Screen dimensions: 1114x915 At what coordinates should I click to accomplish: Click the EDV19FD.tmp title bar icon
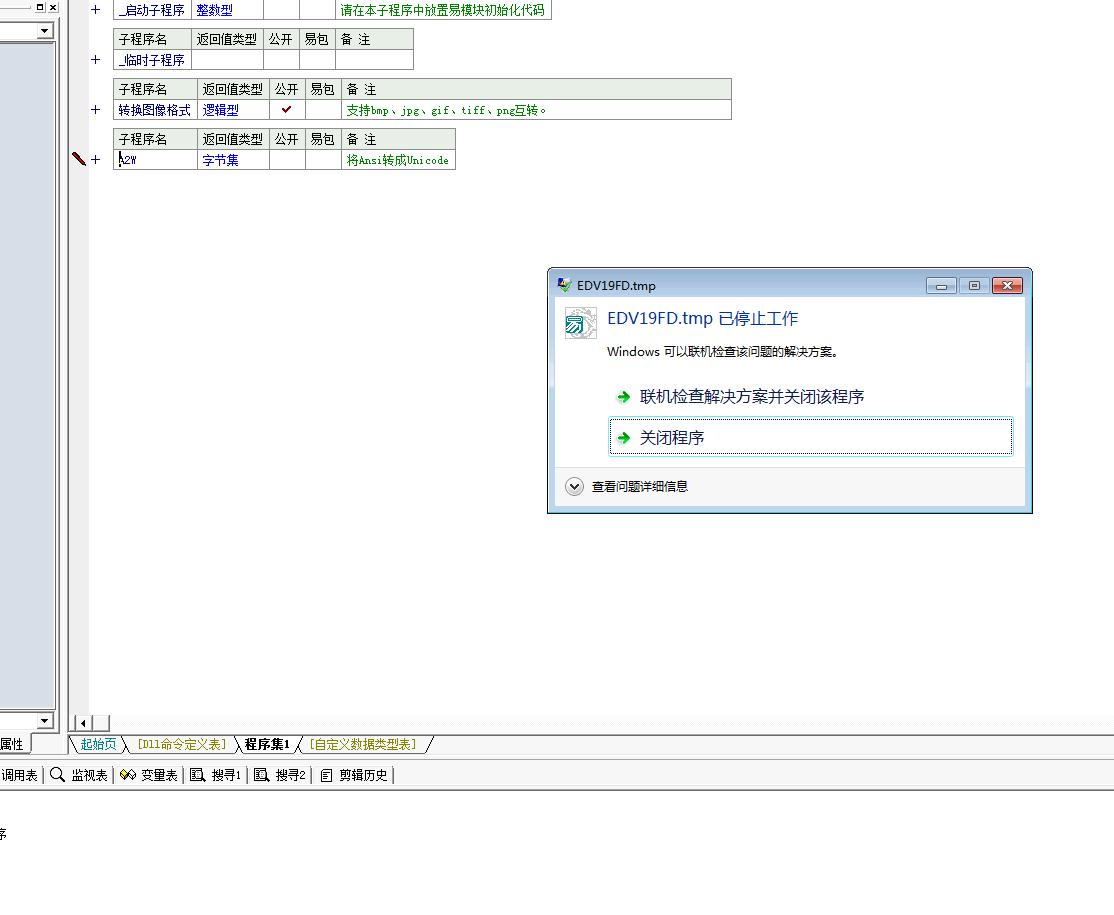tap(564, 285)
